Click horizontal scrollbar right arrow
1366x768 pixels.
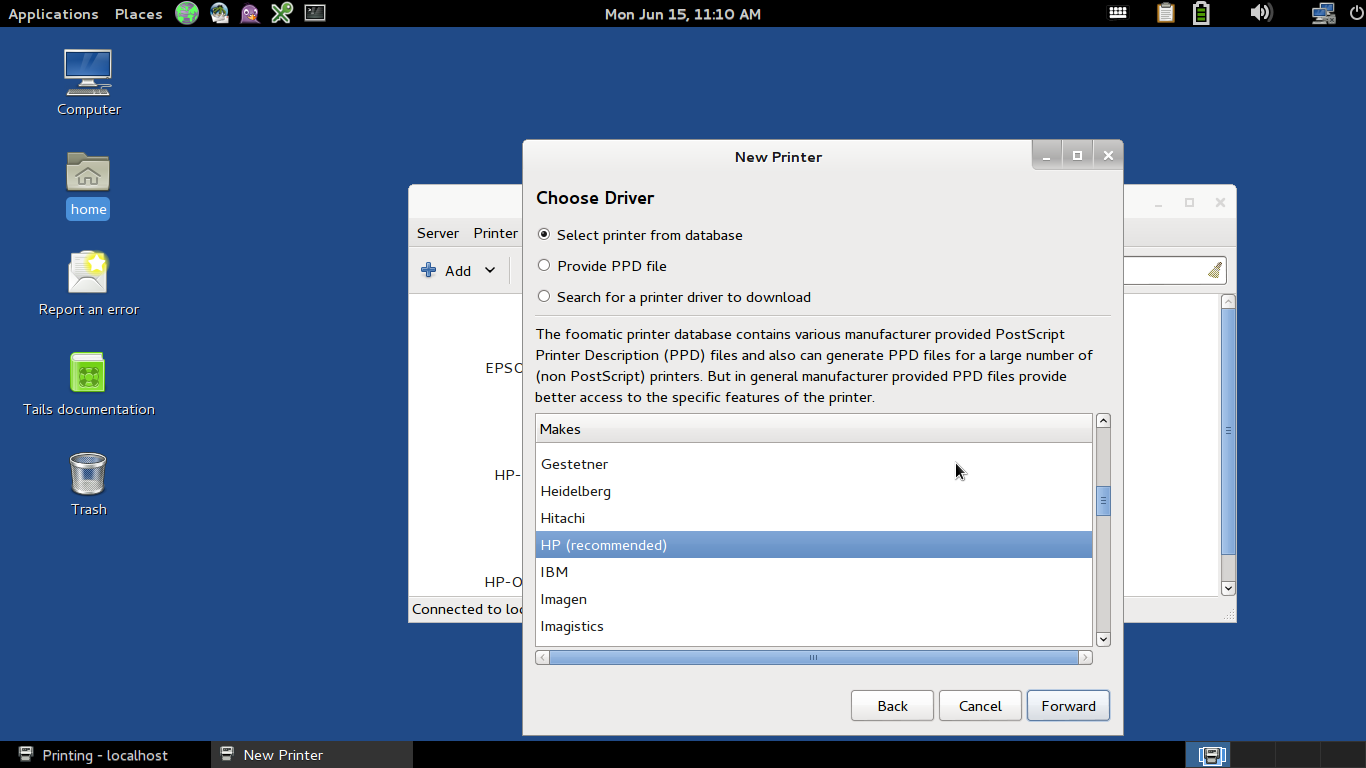point(1085,657)
